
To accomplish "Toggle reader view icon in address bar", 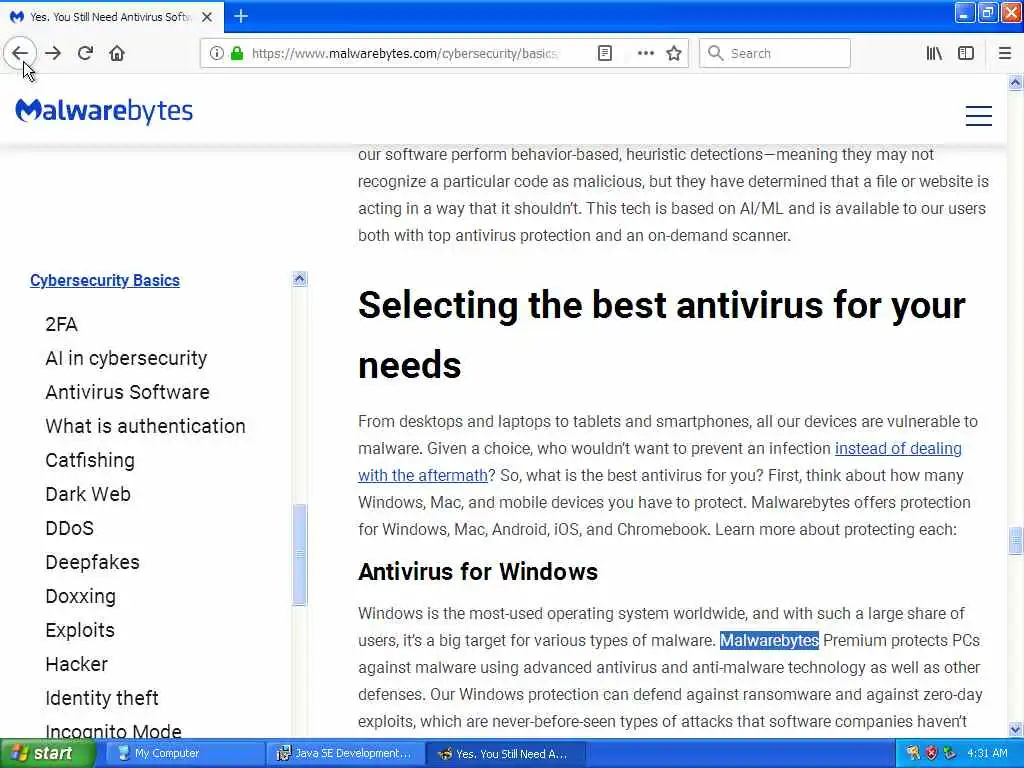I will (x=605, y=53).
